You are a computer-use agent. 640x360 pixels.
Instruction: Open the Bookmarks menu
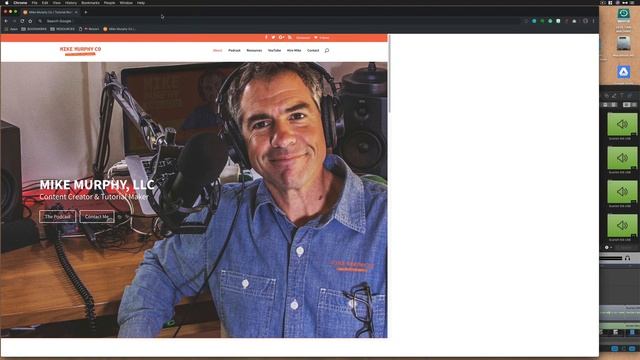coord(90,2)
